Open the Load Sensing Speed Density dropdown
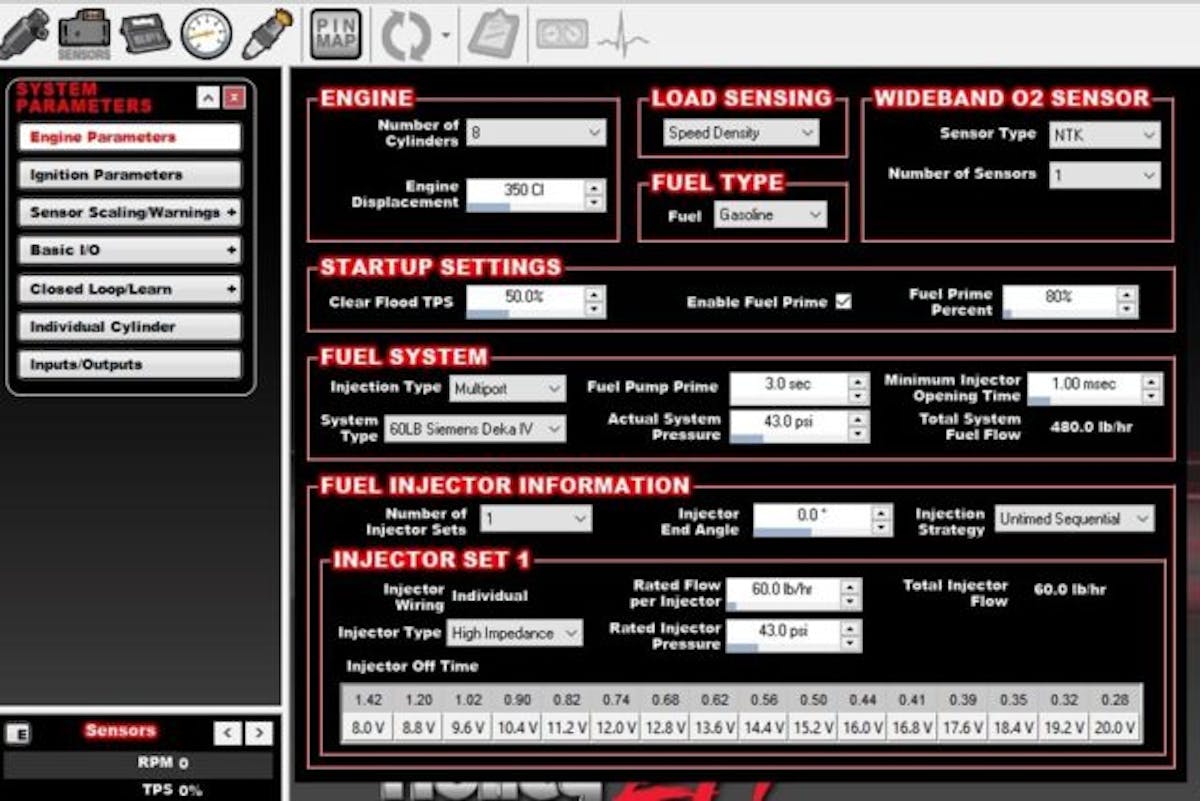The image size is (1200, 801). (741, 132)
